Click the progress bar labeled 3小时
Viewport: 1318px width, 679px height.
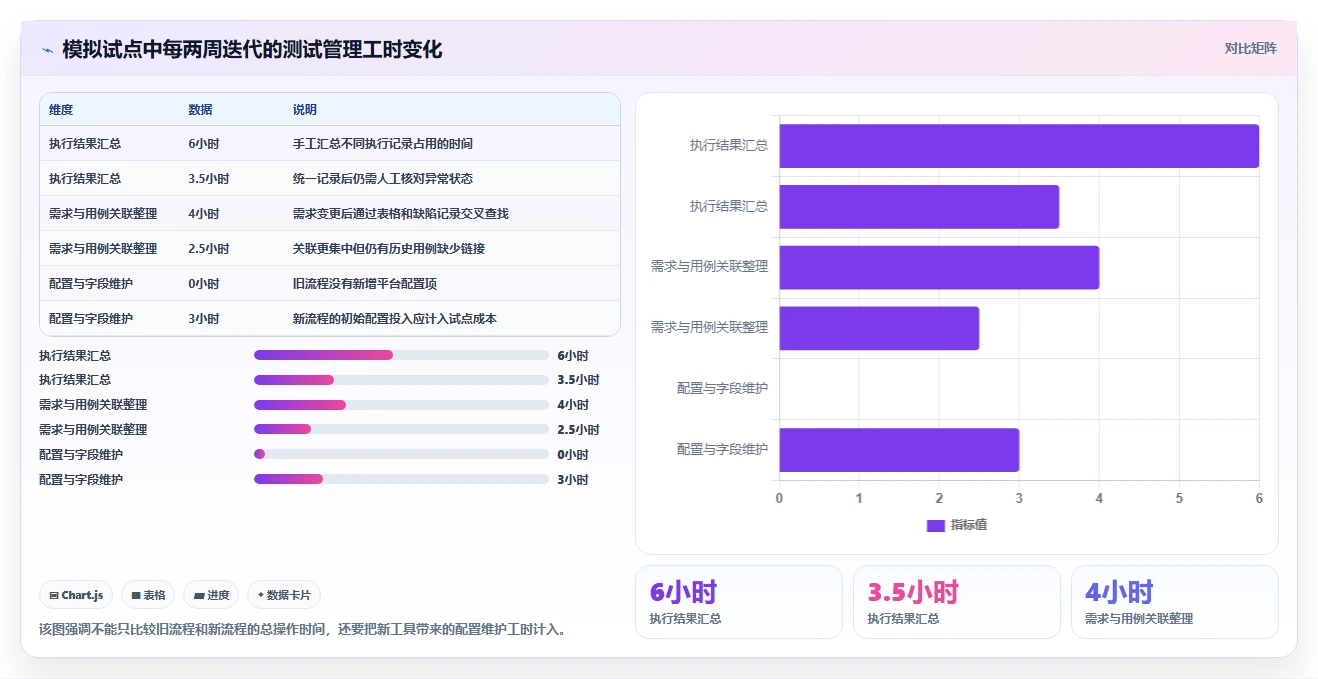click(x=401, y=479)
